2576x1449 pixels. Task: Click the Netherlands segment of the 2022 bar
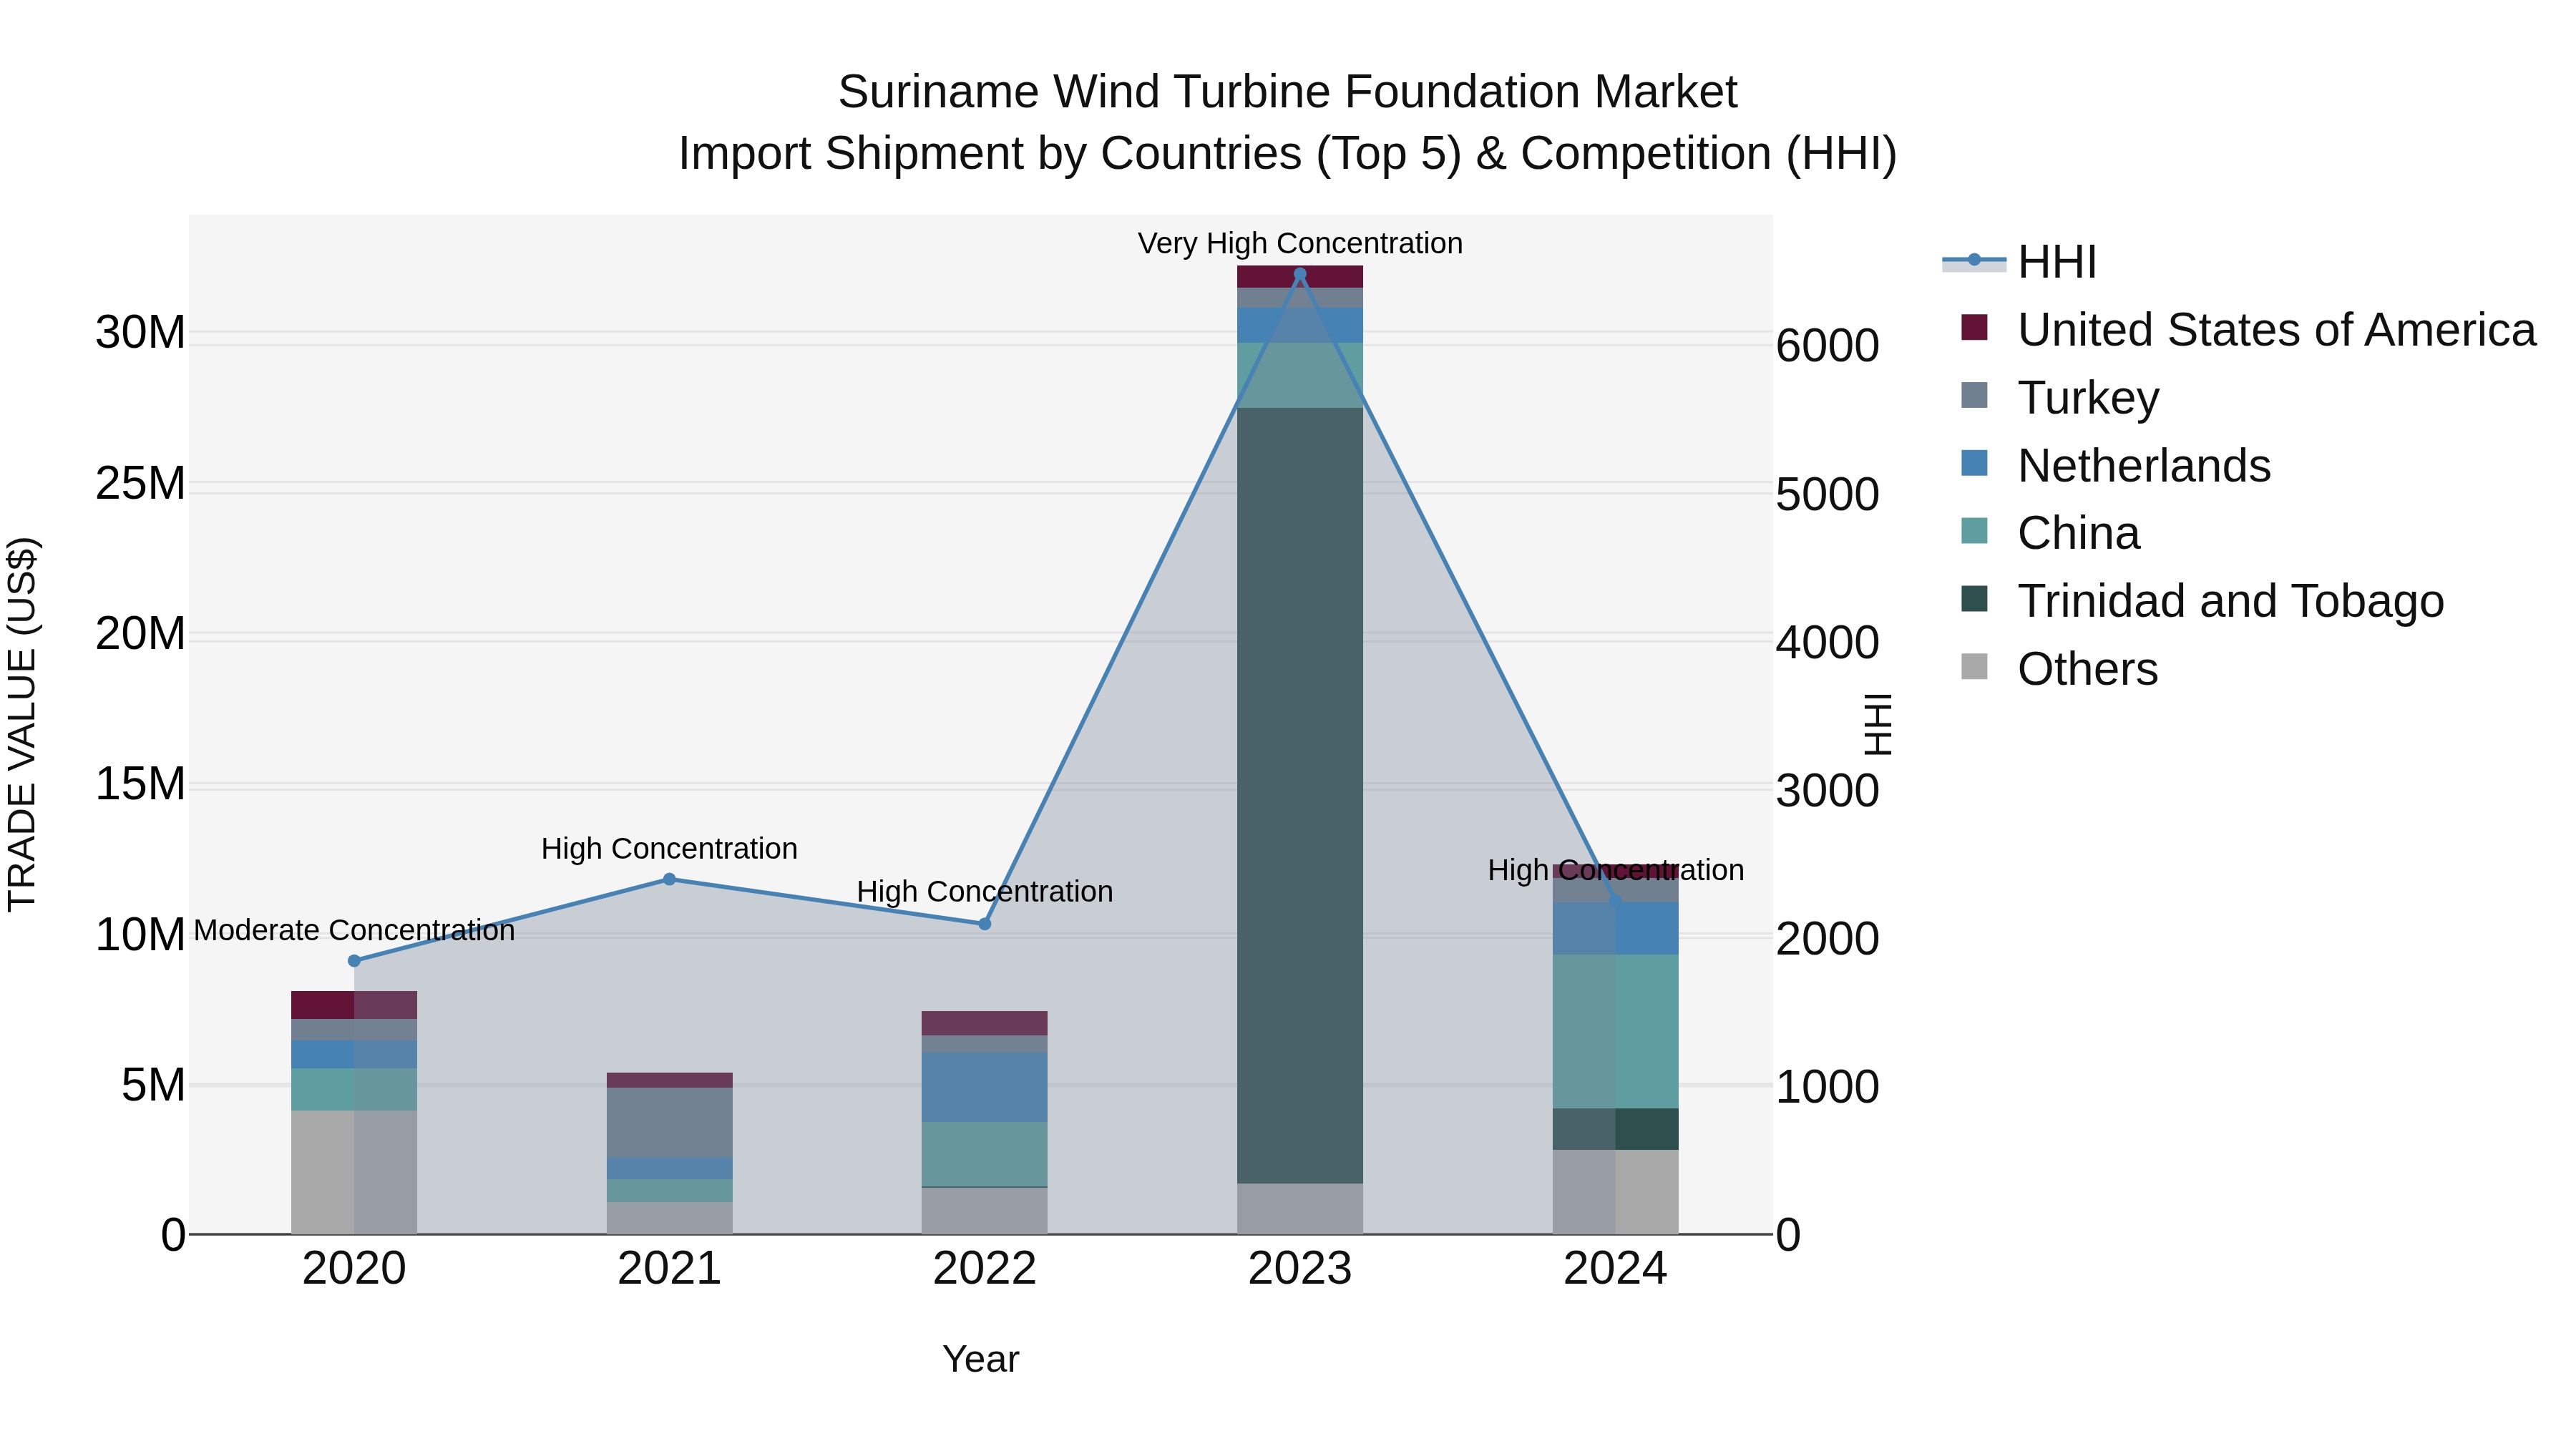click(985, 1087)
